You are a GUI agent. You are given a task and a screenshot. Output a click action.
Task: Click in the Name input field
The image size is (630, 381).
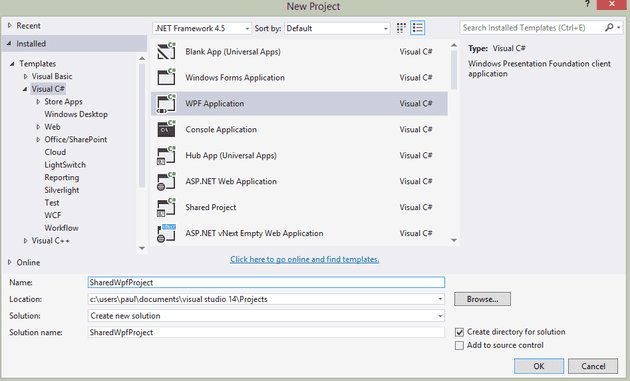266,282
